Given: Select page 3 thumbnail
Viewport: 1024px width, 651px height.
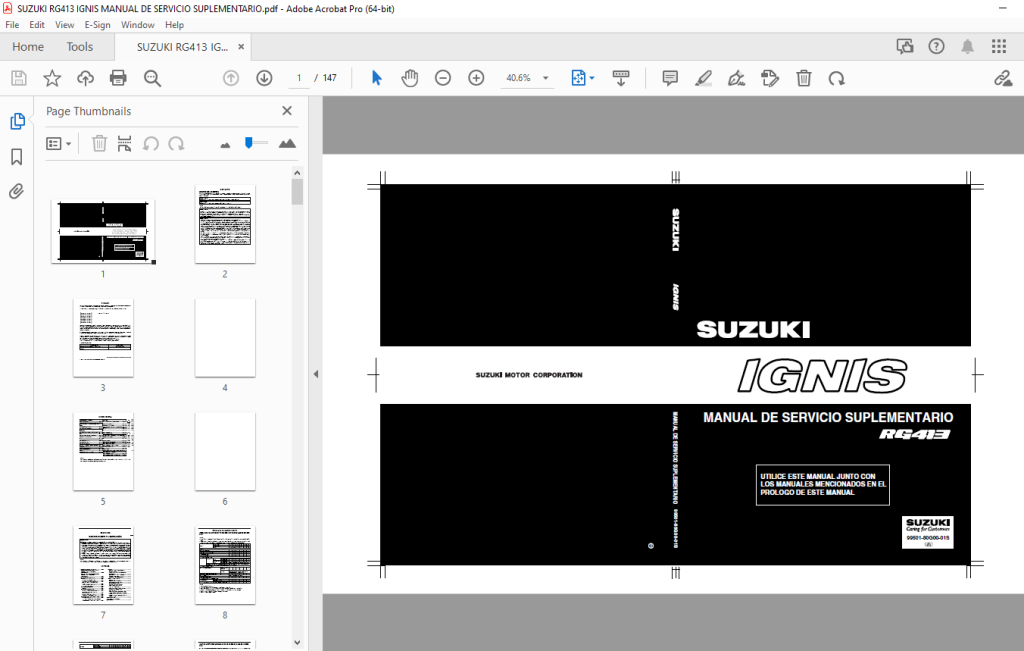Looking at the screenshot, I should [x=103, y=338].
